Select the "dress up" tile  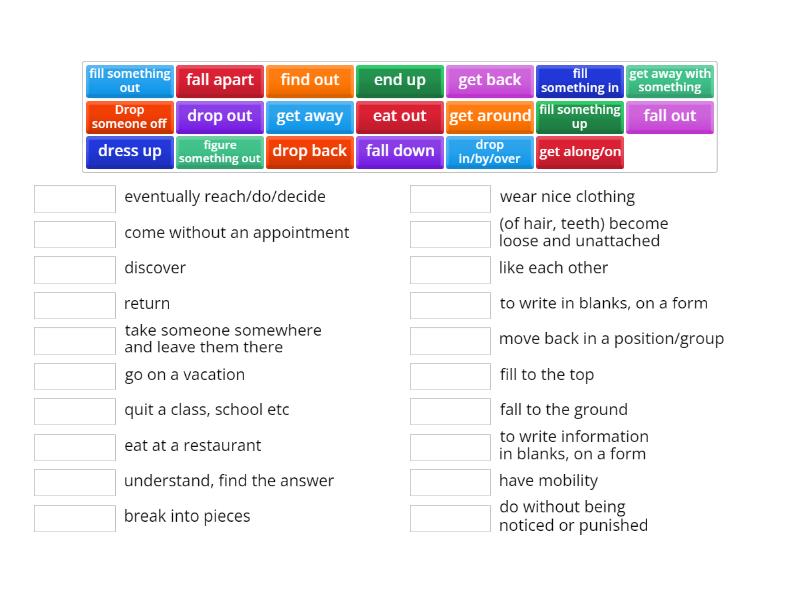pos(129,152)
